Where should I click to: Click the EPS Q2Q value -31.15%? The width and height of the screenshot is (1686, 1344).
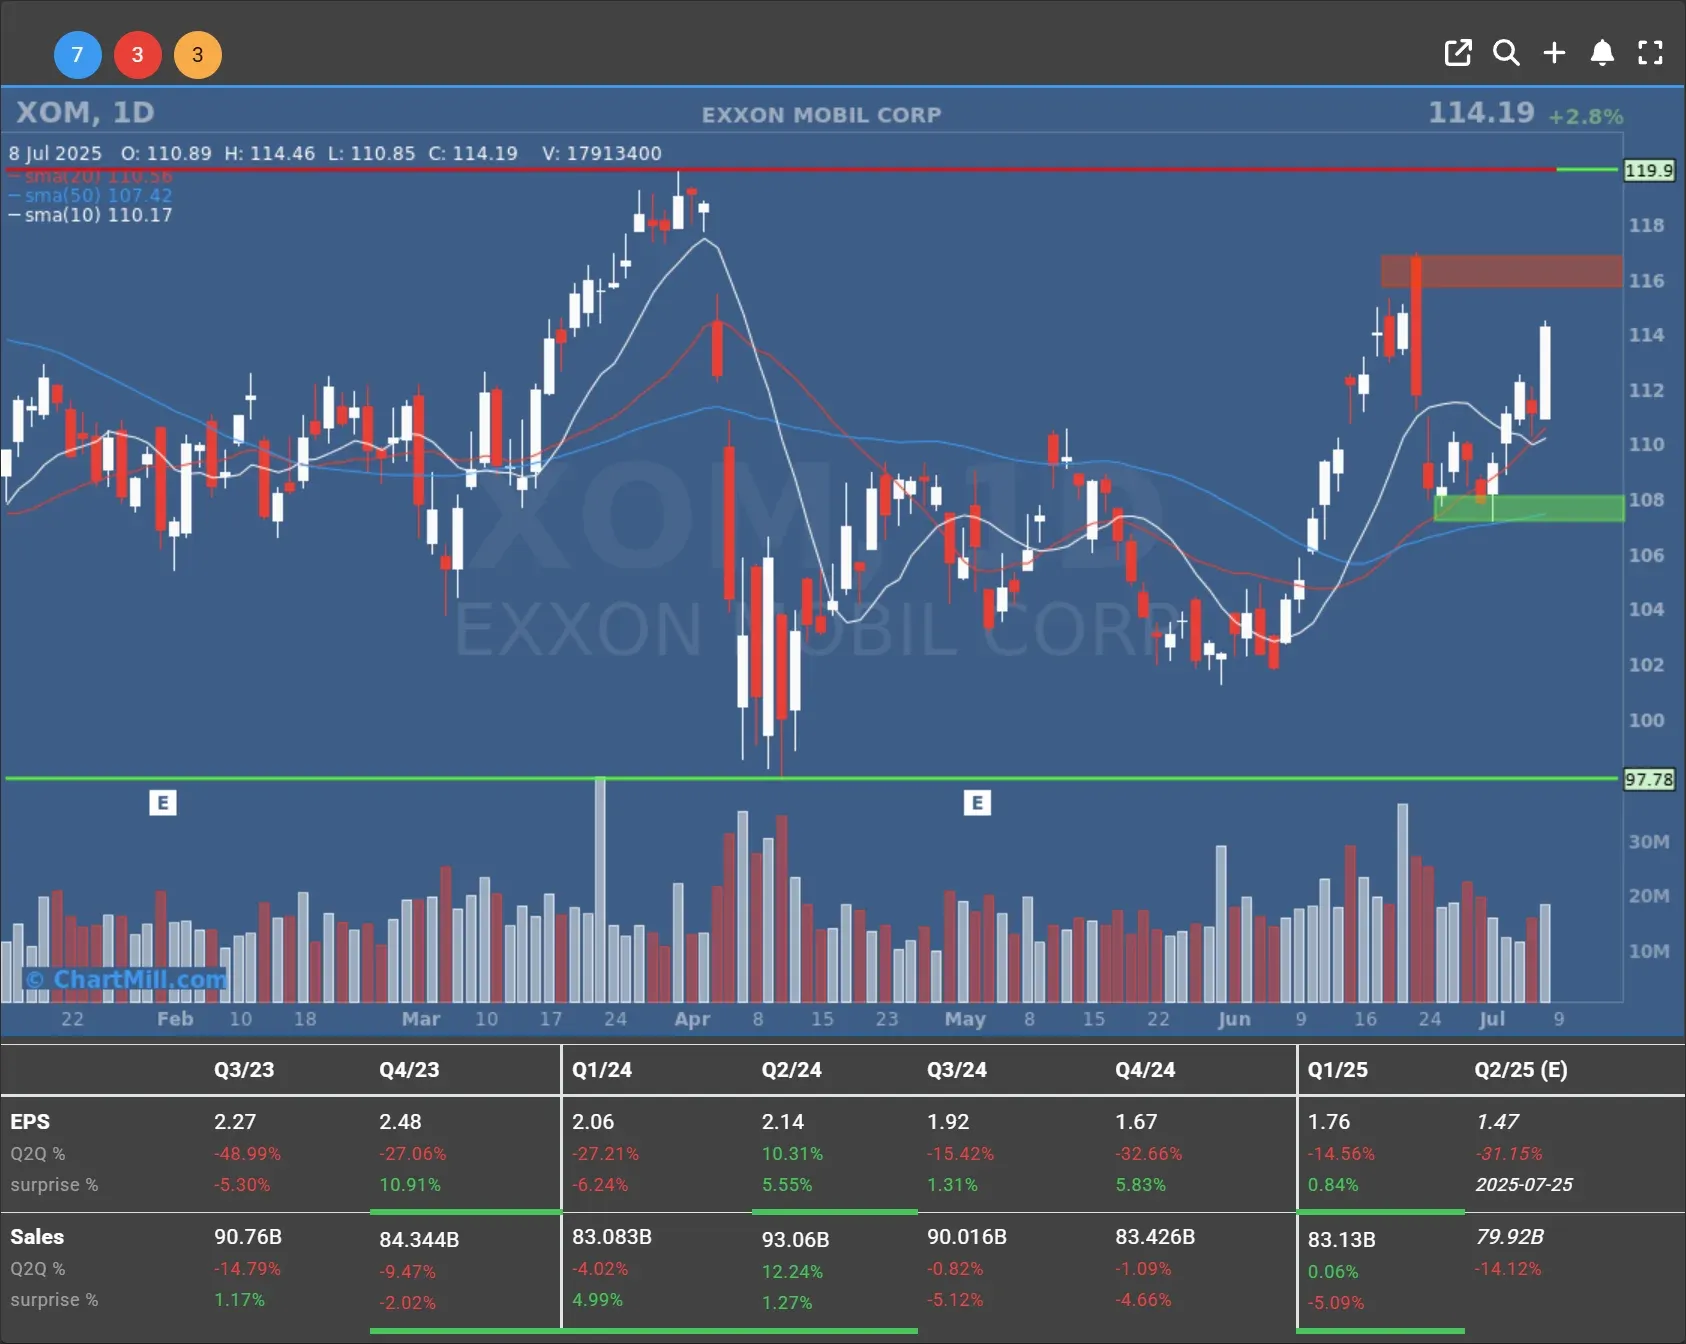[x=1509, y=1153]
